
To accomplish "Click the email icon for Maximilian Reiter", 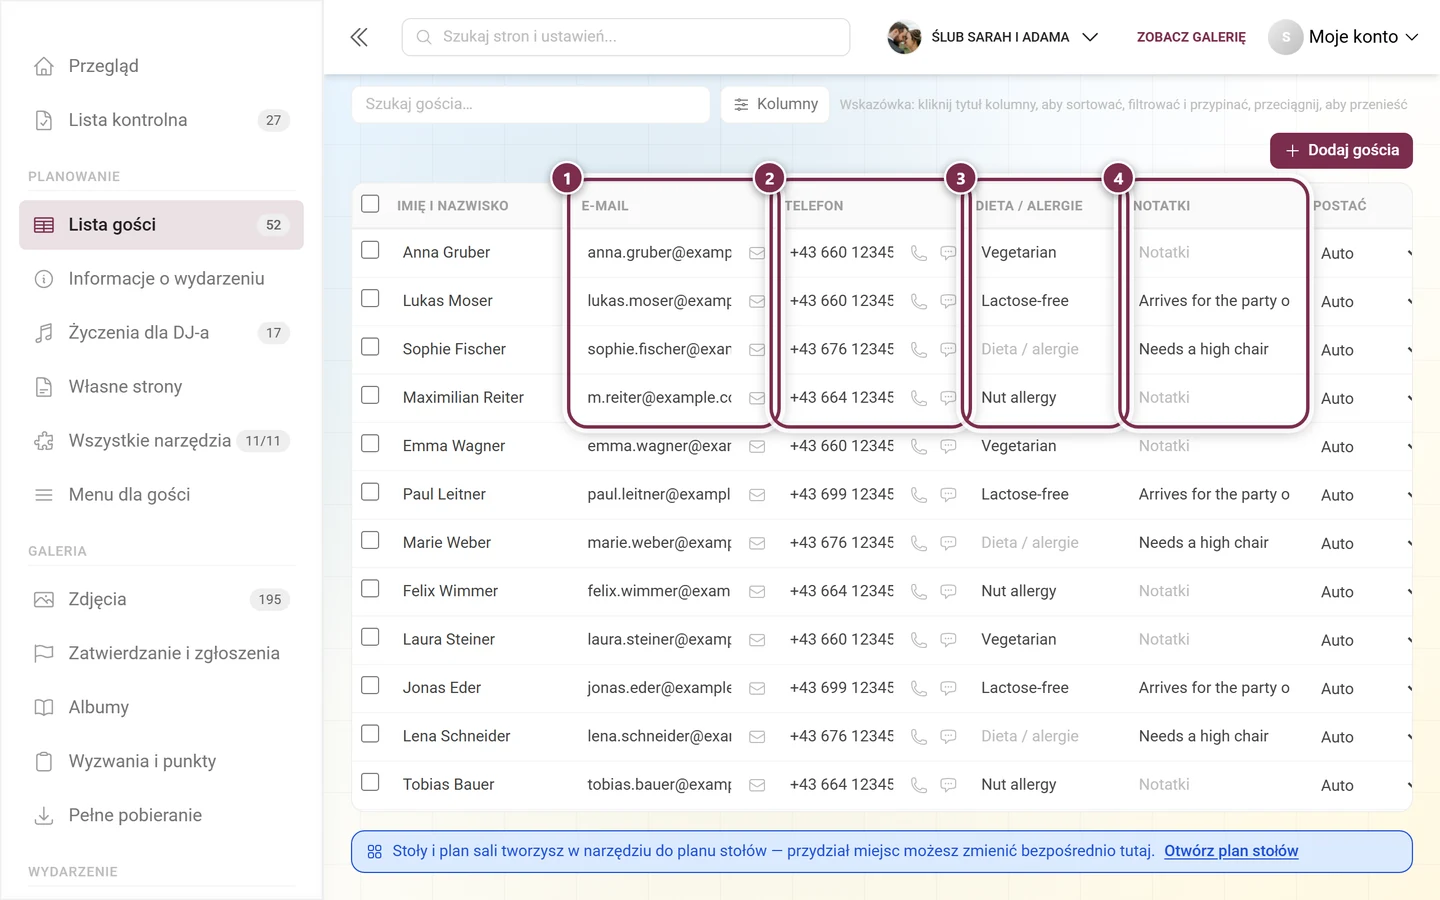I will tap(757, 398).
